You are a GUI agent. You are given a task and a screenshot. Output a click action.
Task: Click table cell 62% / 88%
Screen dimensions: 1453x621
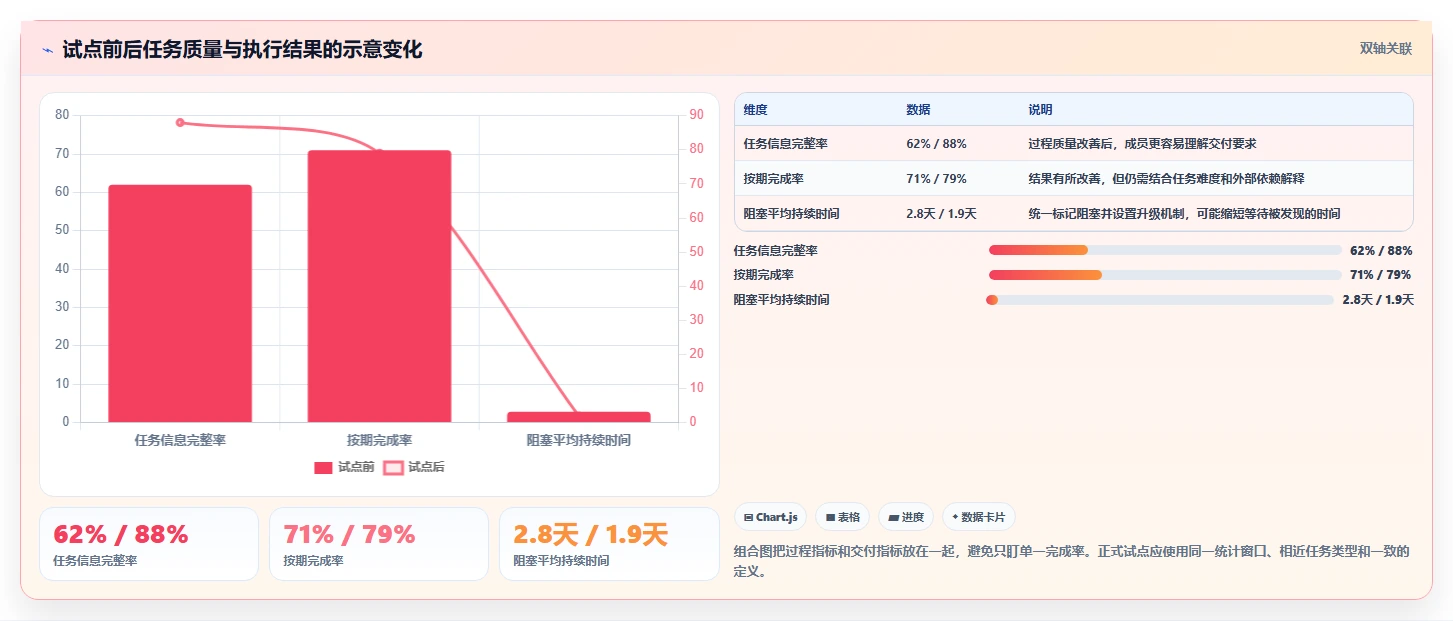[936, 144]
